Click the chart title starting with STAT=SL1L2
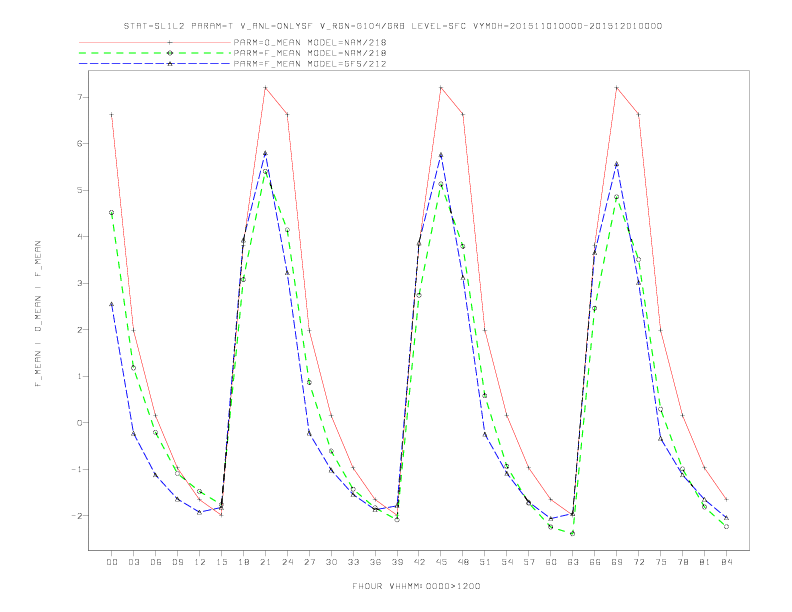The image size is (792, 612). [x=393, y=26]
